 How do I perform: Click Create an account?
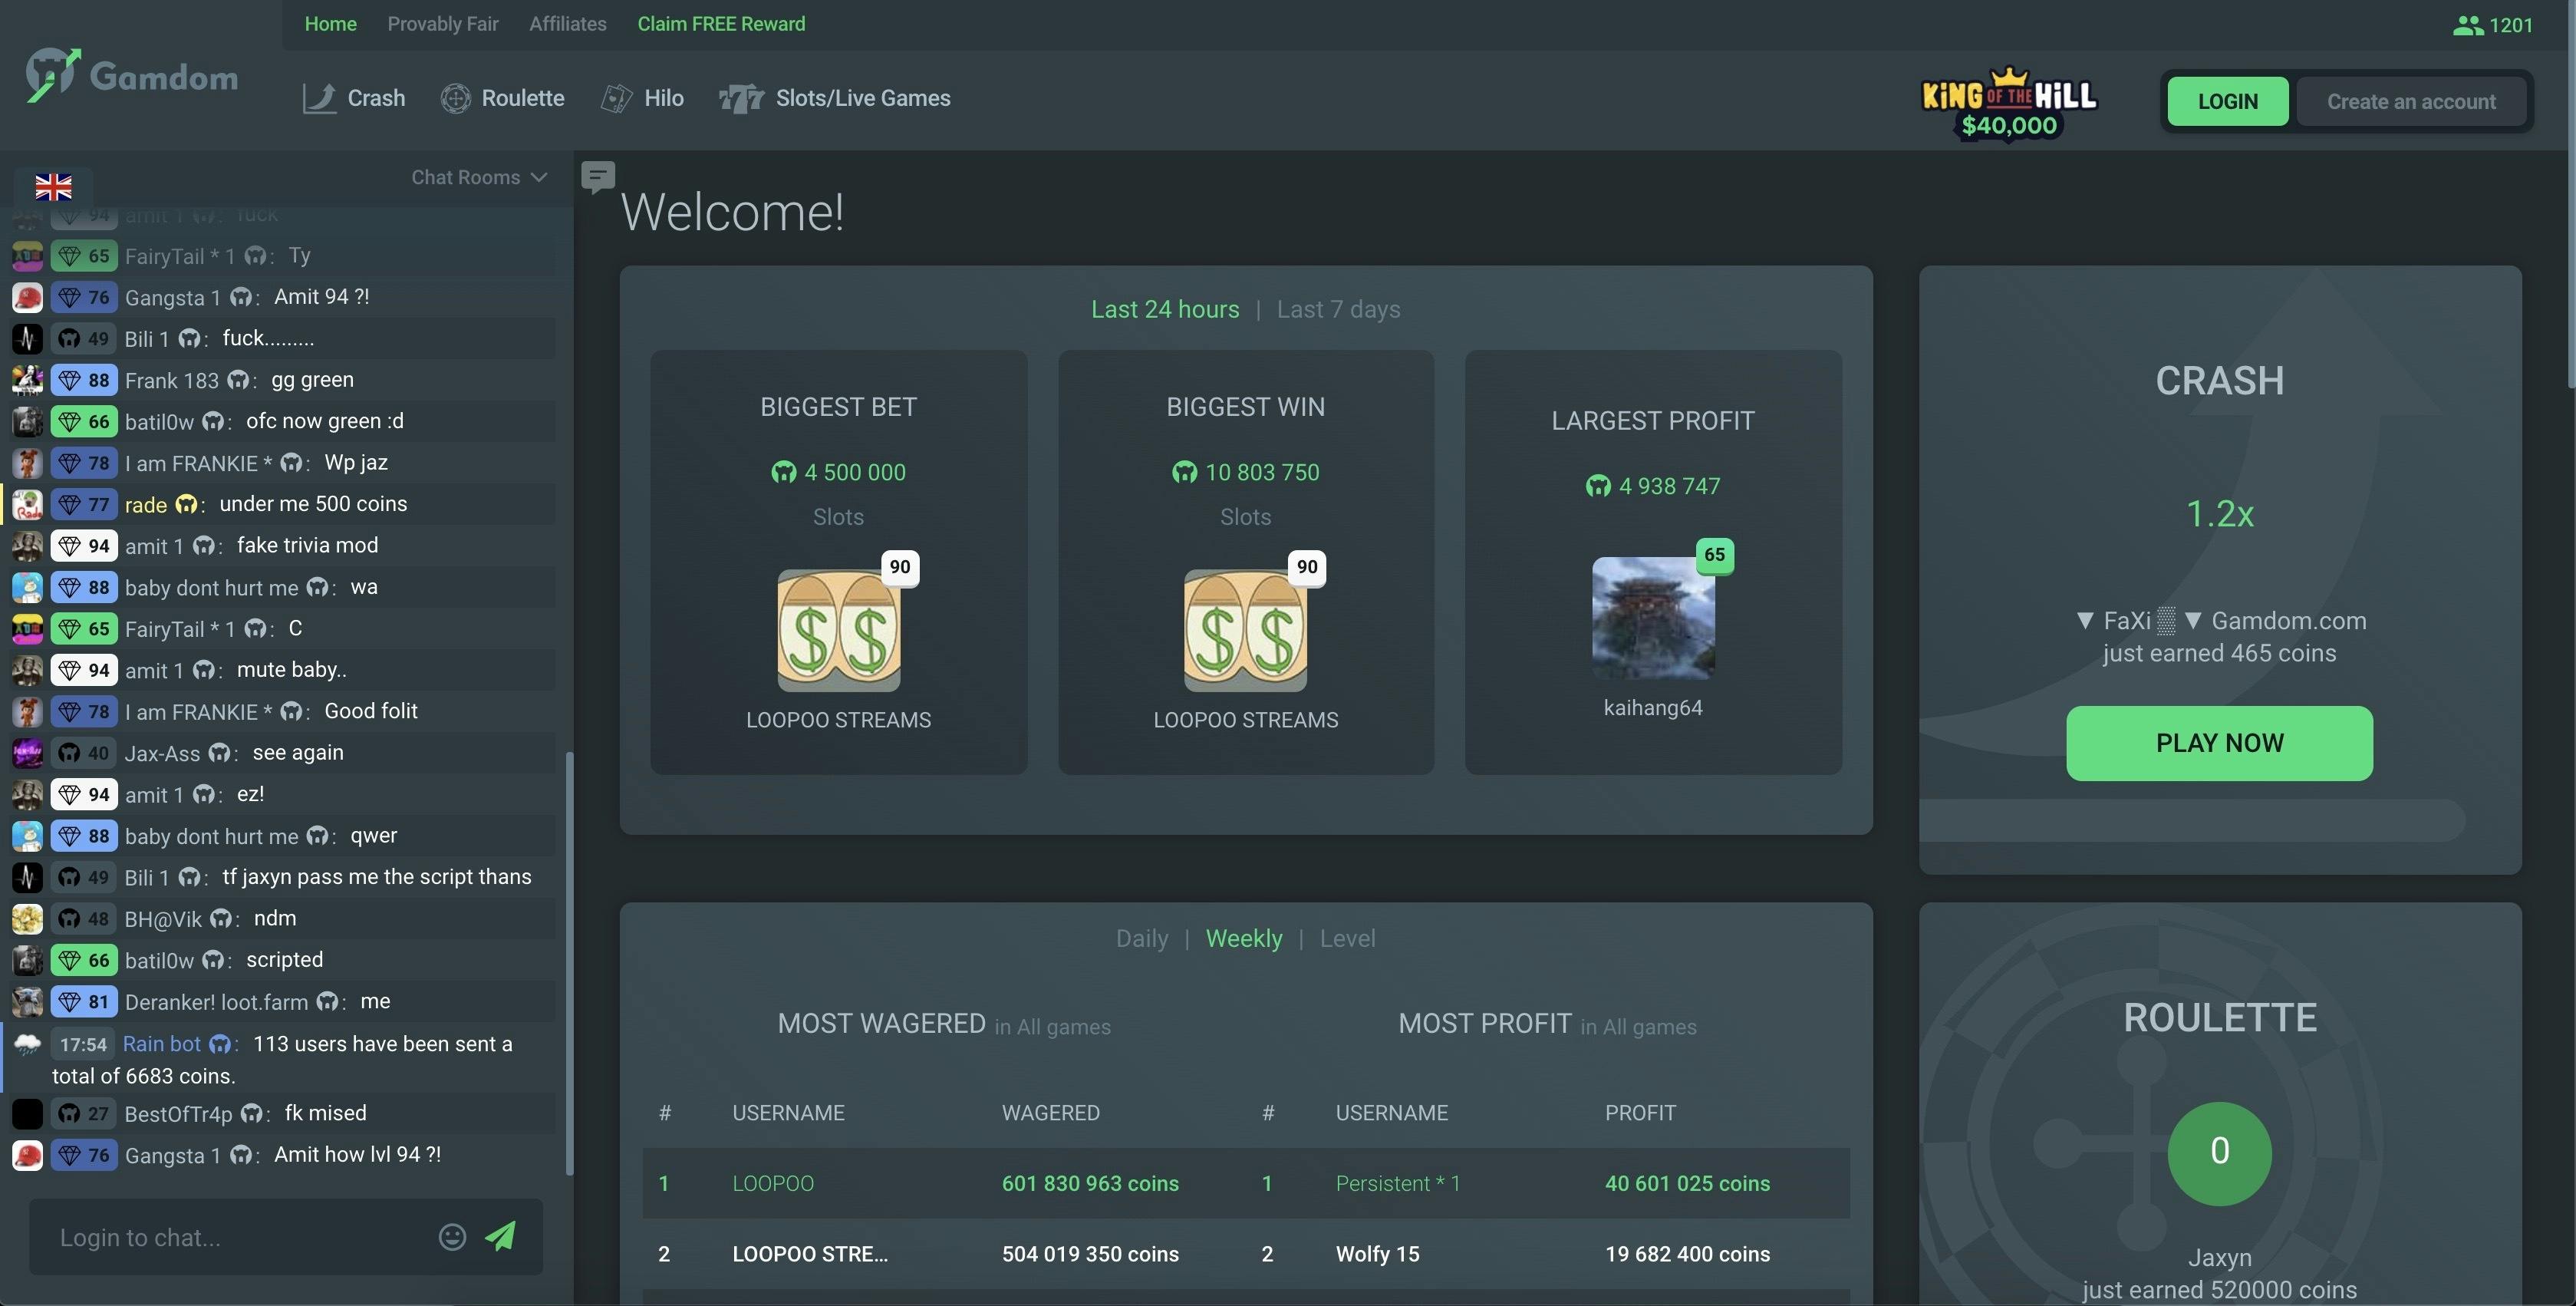pyautogui.click(x=2411, y=101)
